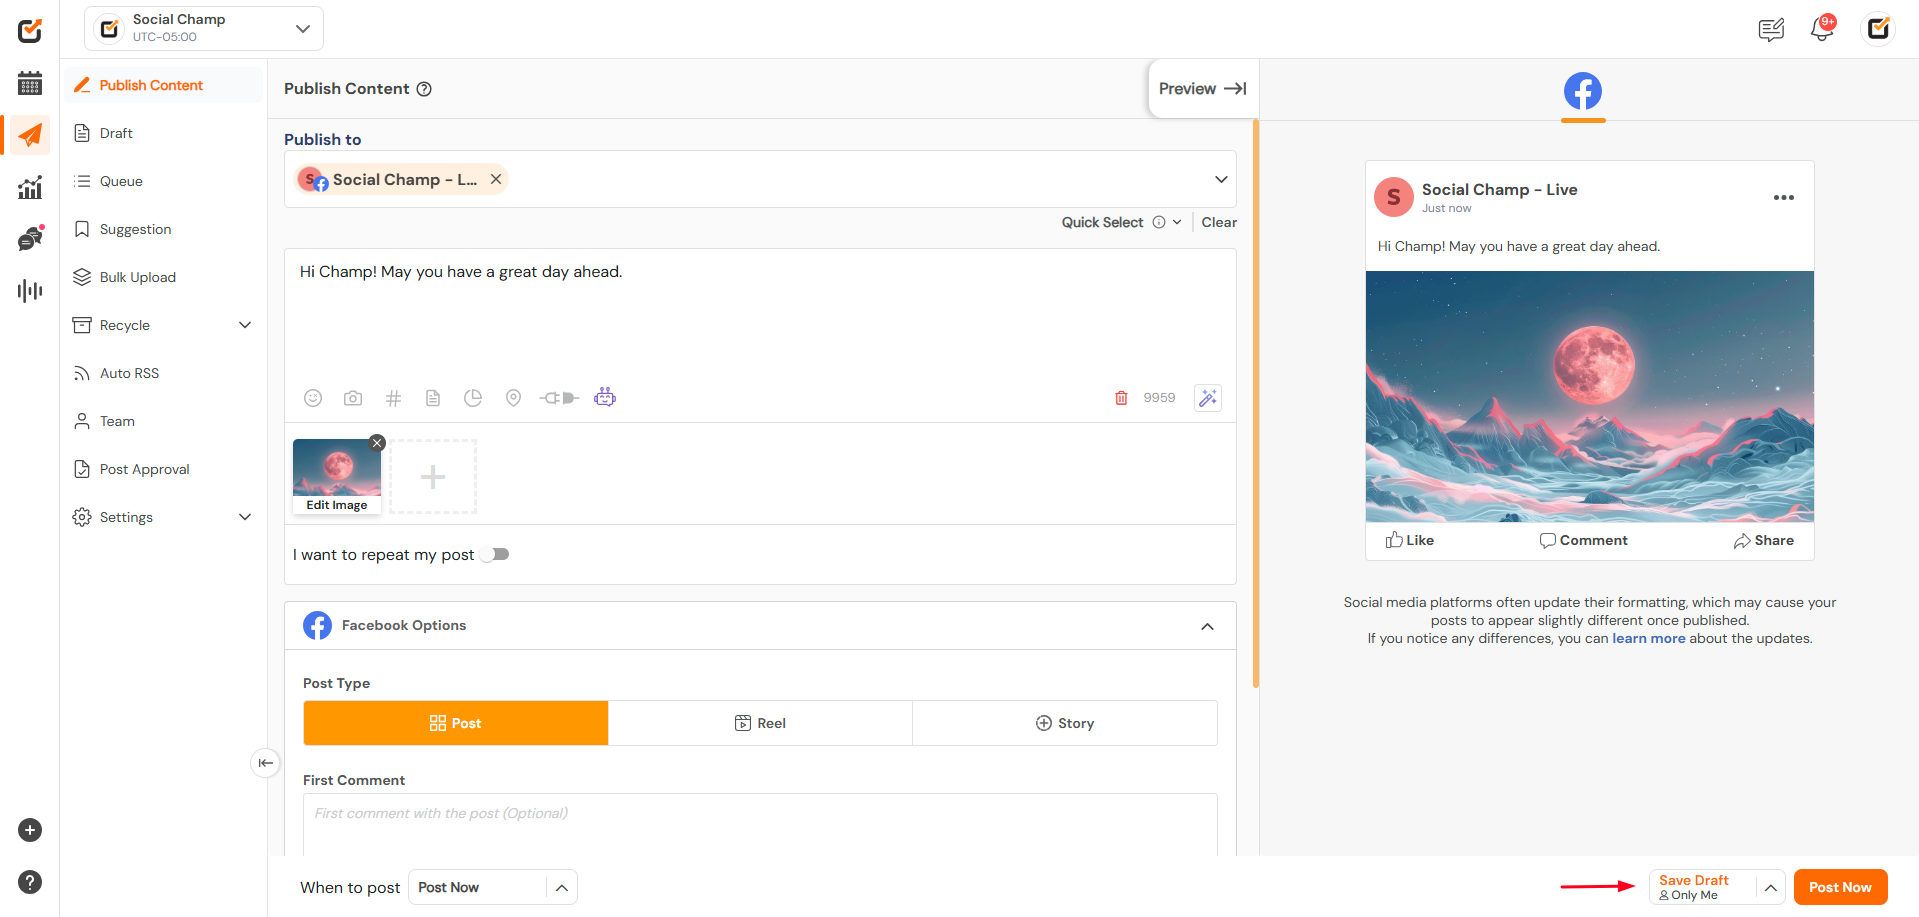Expand the Settings menu section
The height and width of the screenshot is (917, 1919).
coord(245,517)
